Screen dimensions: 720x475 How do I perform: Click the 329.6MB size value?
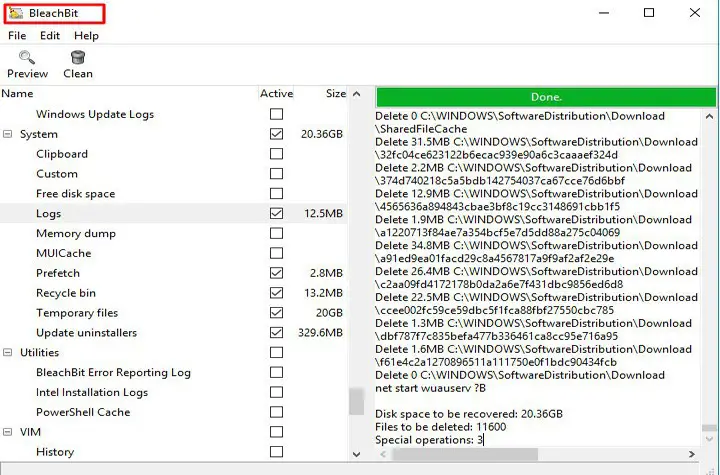coord(321,333)
